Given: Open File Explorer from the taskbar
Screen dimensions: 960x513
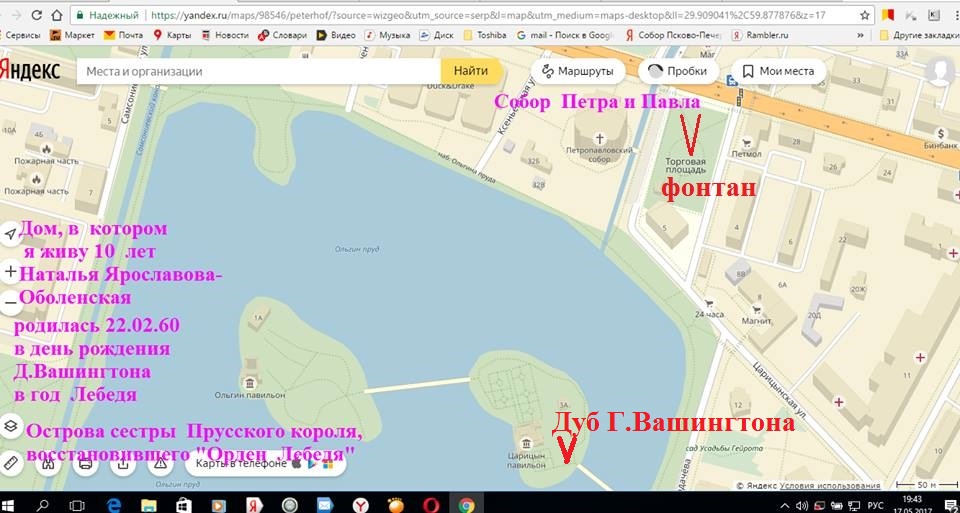Looking at the screenshot, I should (x=149, y=505).
